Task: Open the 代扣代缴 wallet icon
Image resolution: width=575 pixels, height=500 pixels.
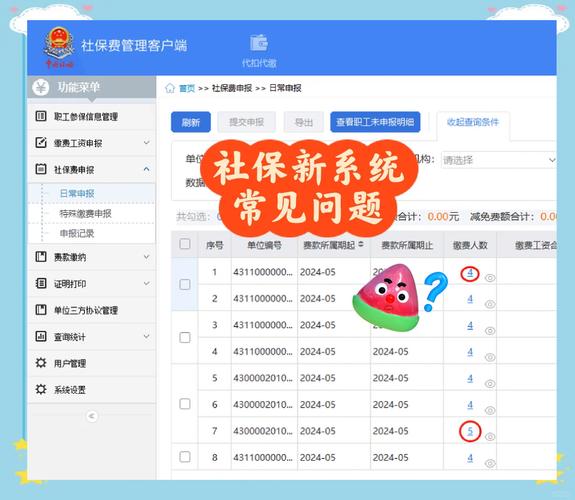Action: point(259,43)
